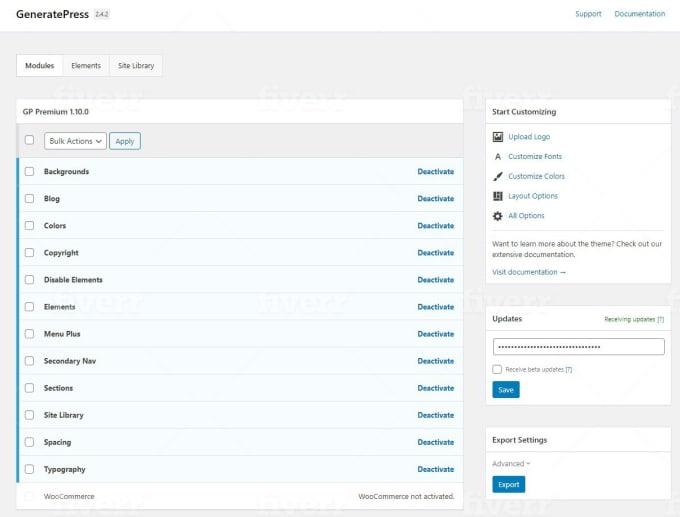Viewport: 680px width, 517px height.
Task: Enable the Receive beta updates checkbox
Action: click(x=498, y=369)
